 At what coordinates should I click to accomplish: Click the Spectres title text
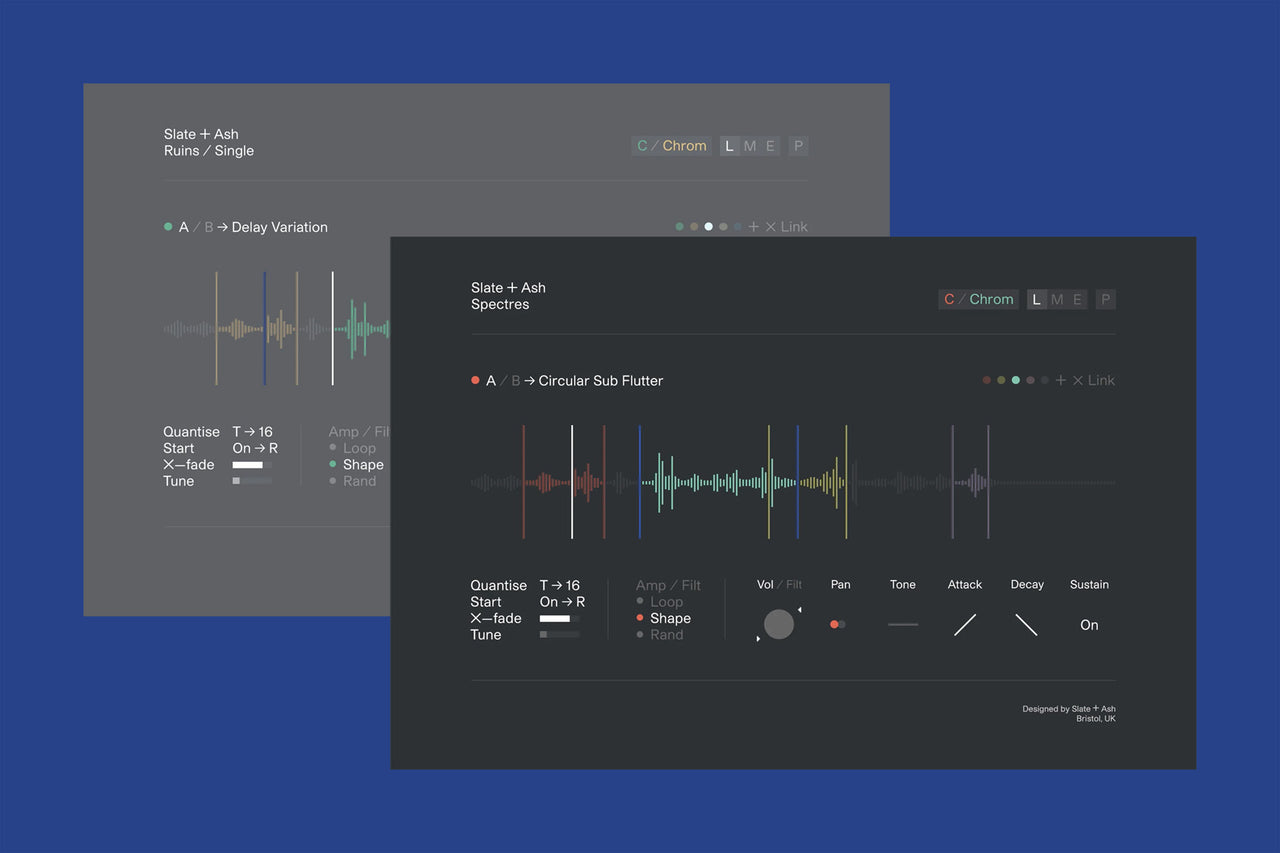point(500,304)
